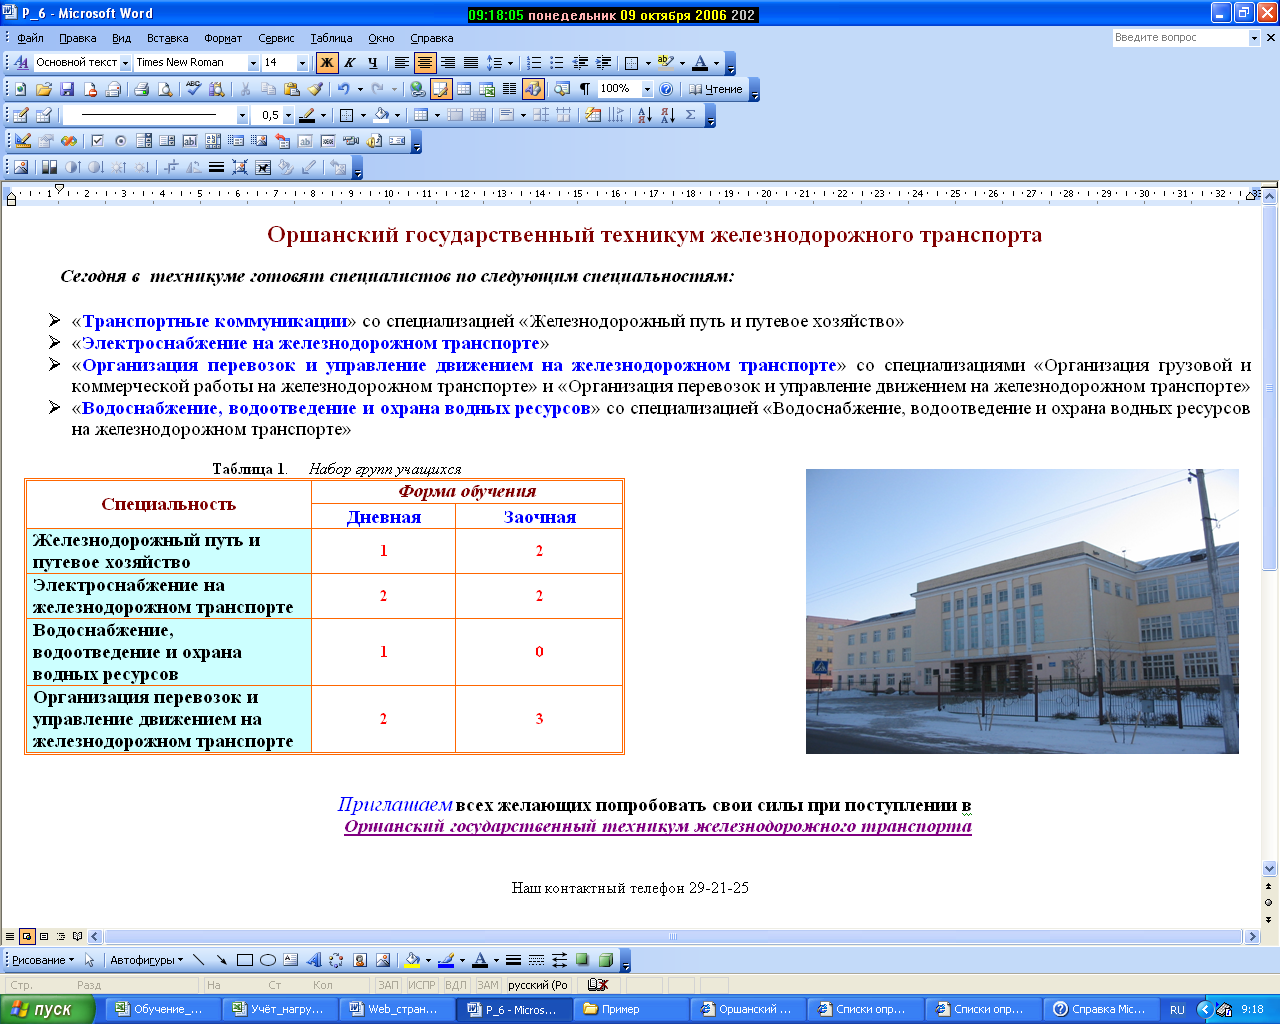Toggle the Tables and Borders toolbar
This screenshot has width=1280, height=1024.
[x=441, y=89]
